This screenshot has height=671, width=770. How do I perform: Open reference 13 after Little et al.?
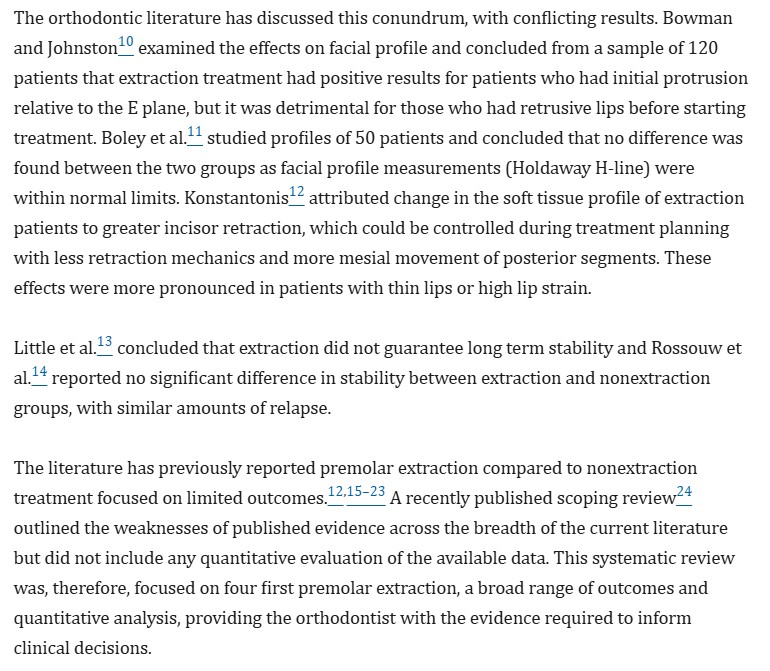coord(105,343)
